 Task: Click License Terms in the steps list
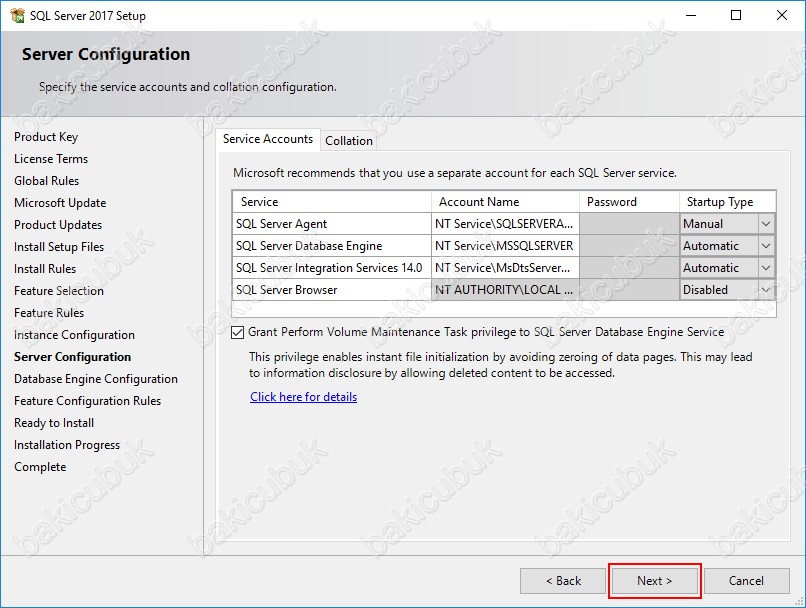point(51,159)
